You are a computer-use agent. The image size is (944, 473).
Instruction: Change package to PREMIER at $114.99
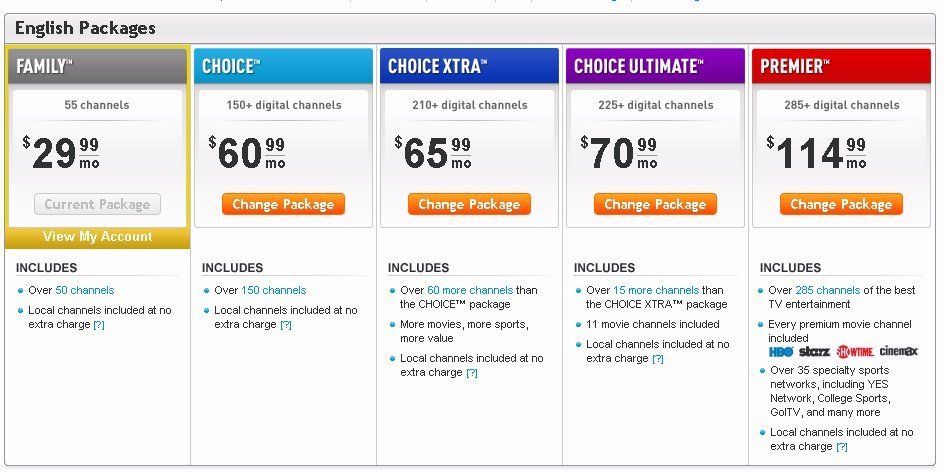[842, 204]
